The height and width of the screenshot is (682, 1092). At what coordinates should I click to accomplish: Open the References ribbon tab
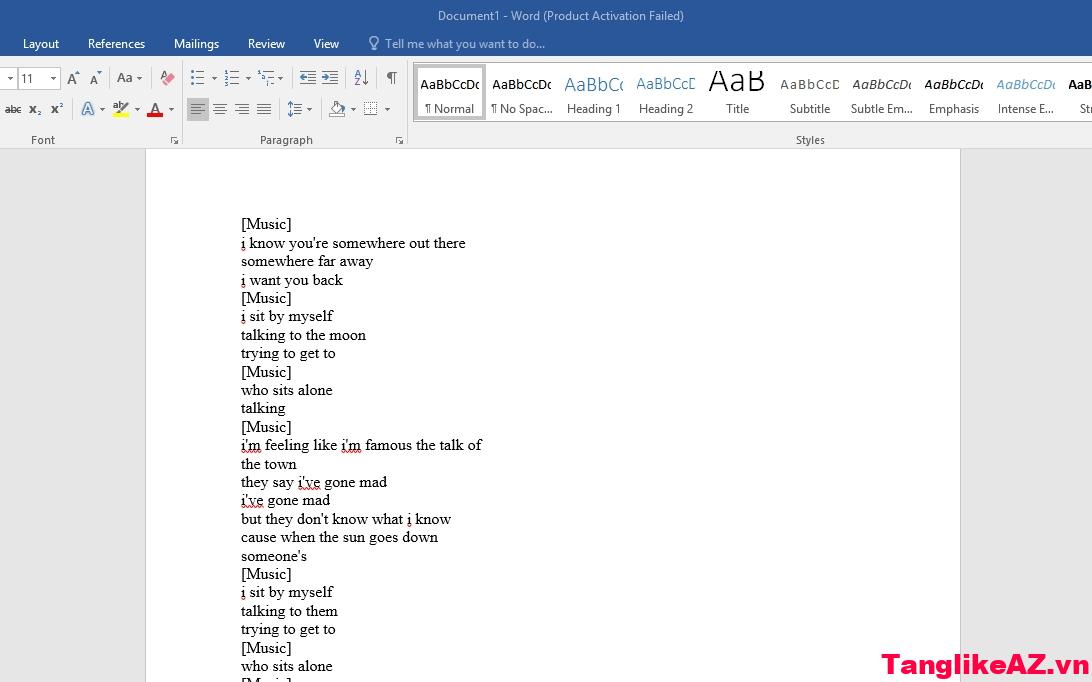click(x=116, y=44)
